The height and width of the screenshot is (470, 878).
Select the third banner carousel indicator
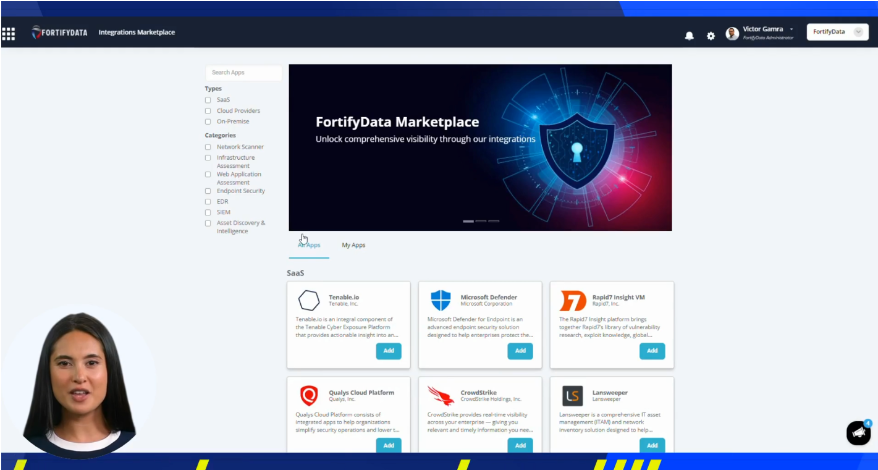click(493, 221)
